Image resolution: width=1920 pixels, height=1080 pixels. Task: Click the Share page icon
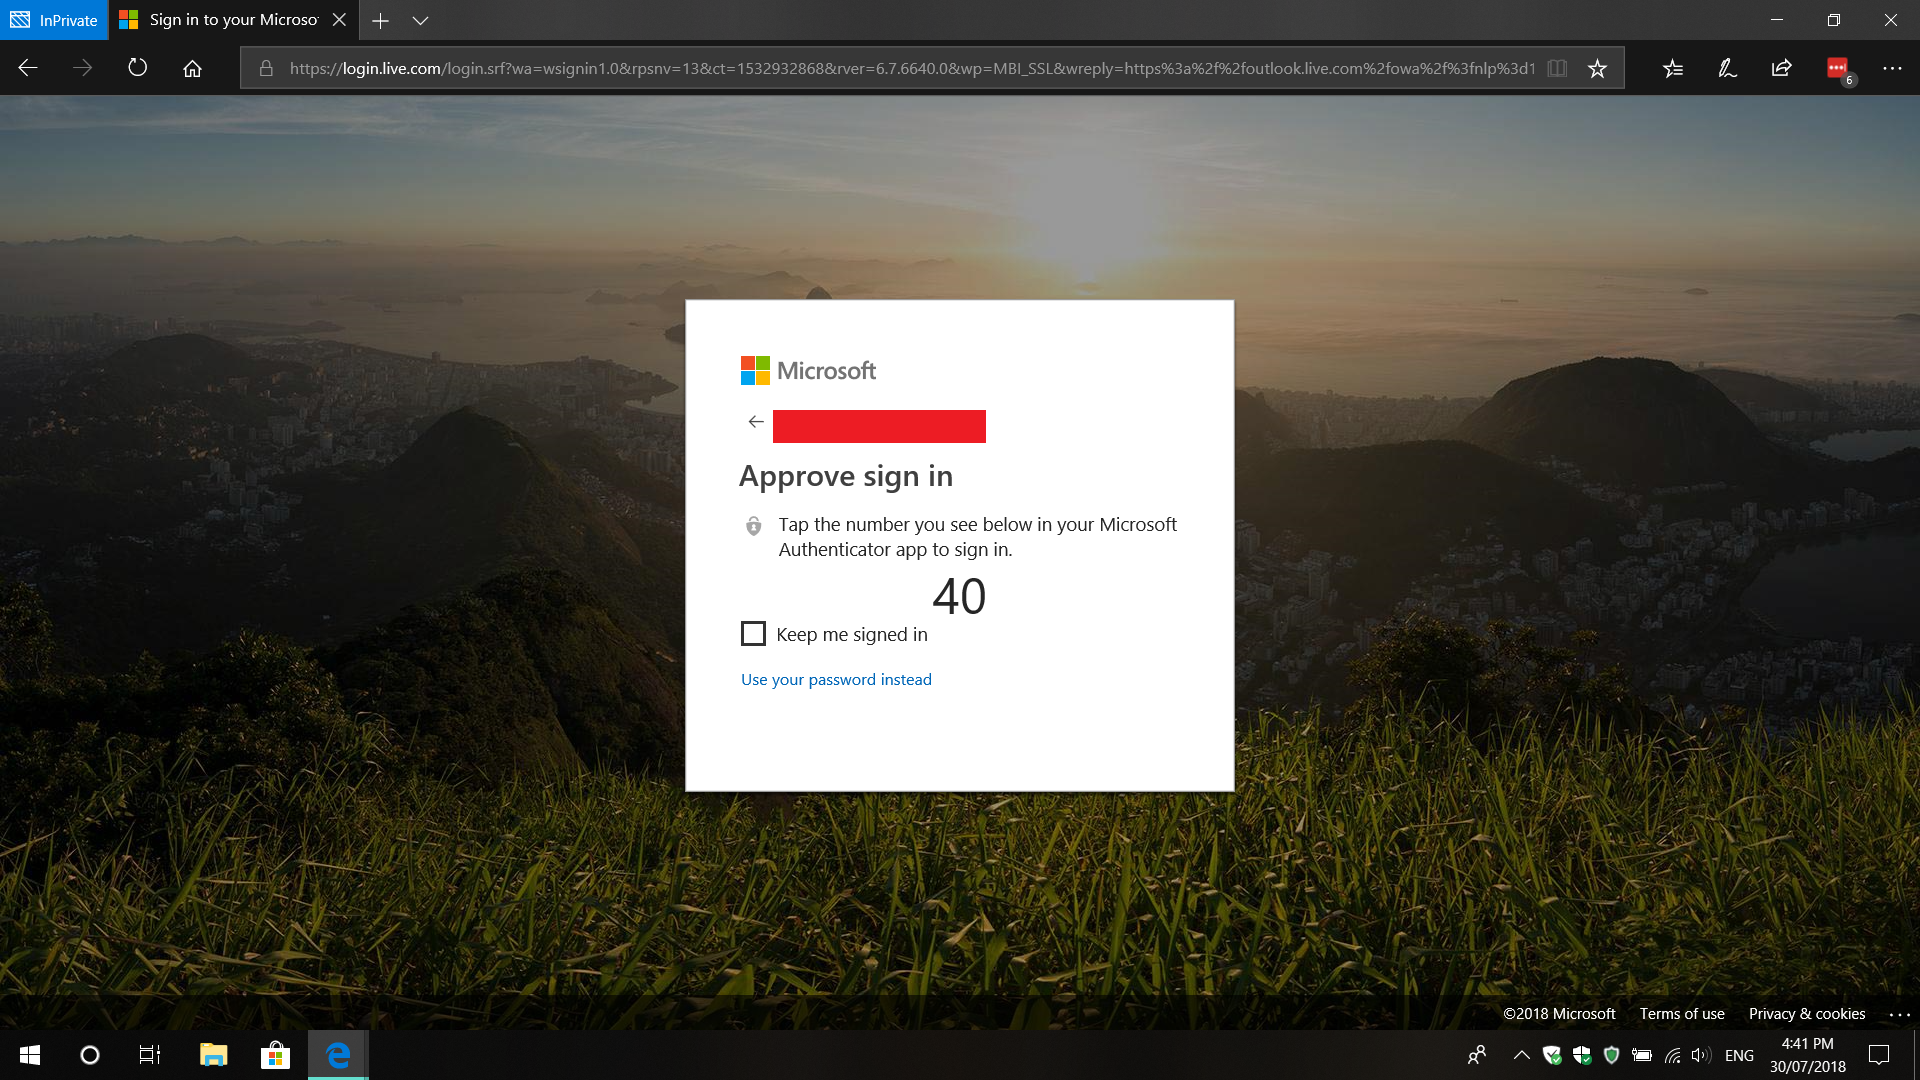pos(1781,68)
